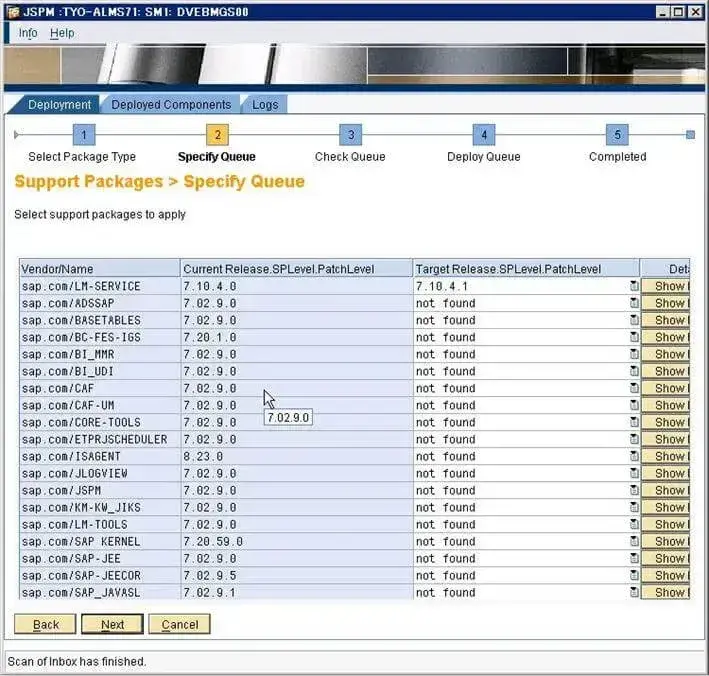Show details for sap.com/ADSSAP
709x676 pixels.
[x=666, y=303]
